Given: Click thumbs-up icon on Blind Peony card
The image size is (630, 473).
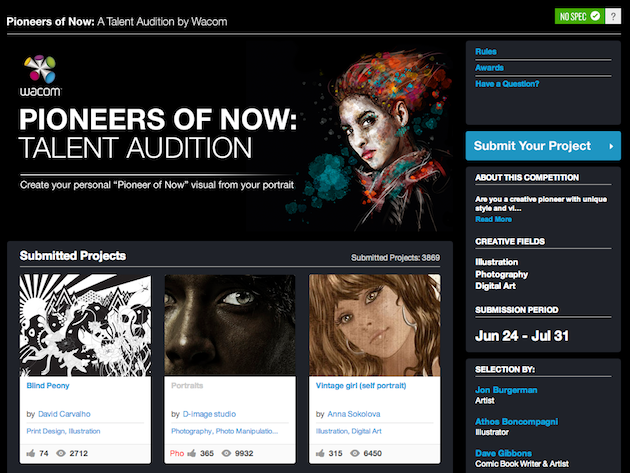Looking at the screenshot, I should (31, 453).
